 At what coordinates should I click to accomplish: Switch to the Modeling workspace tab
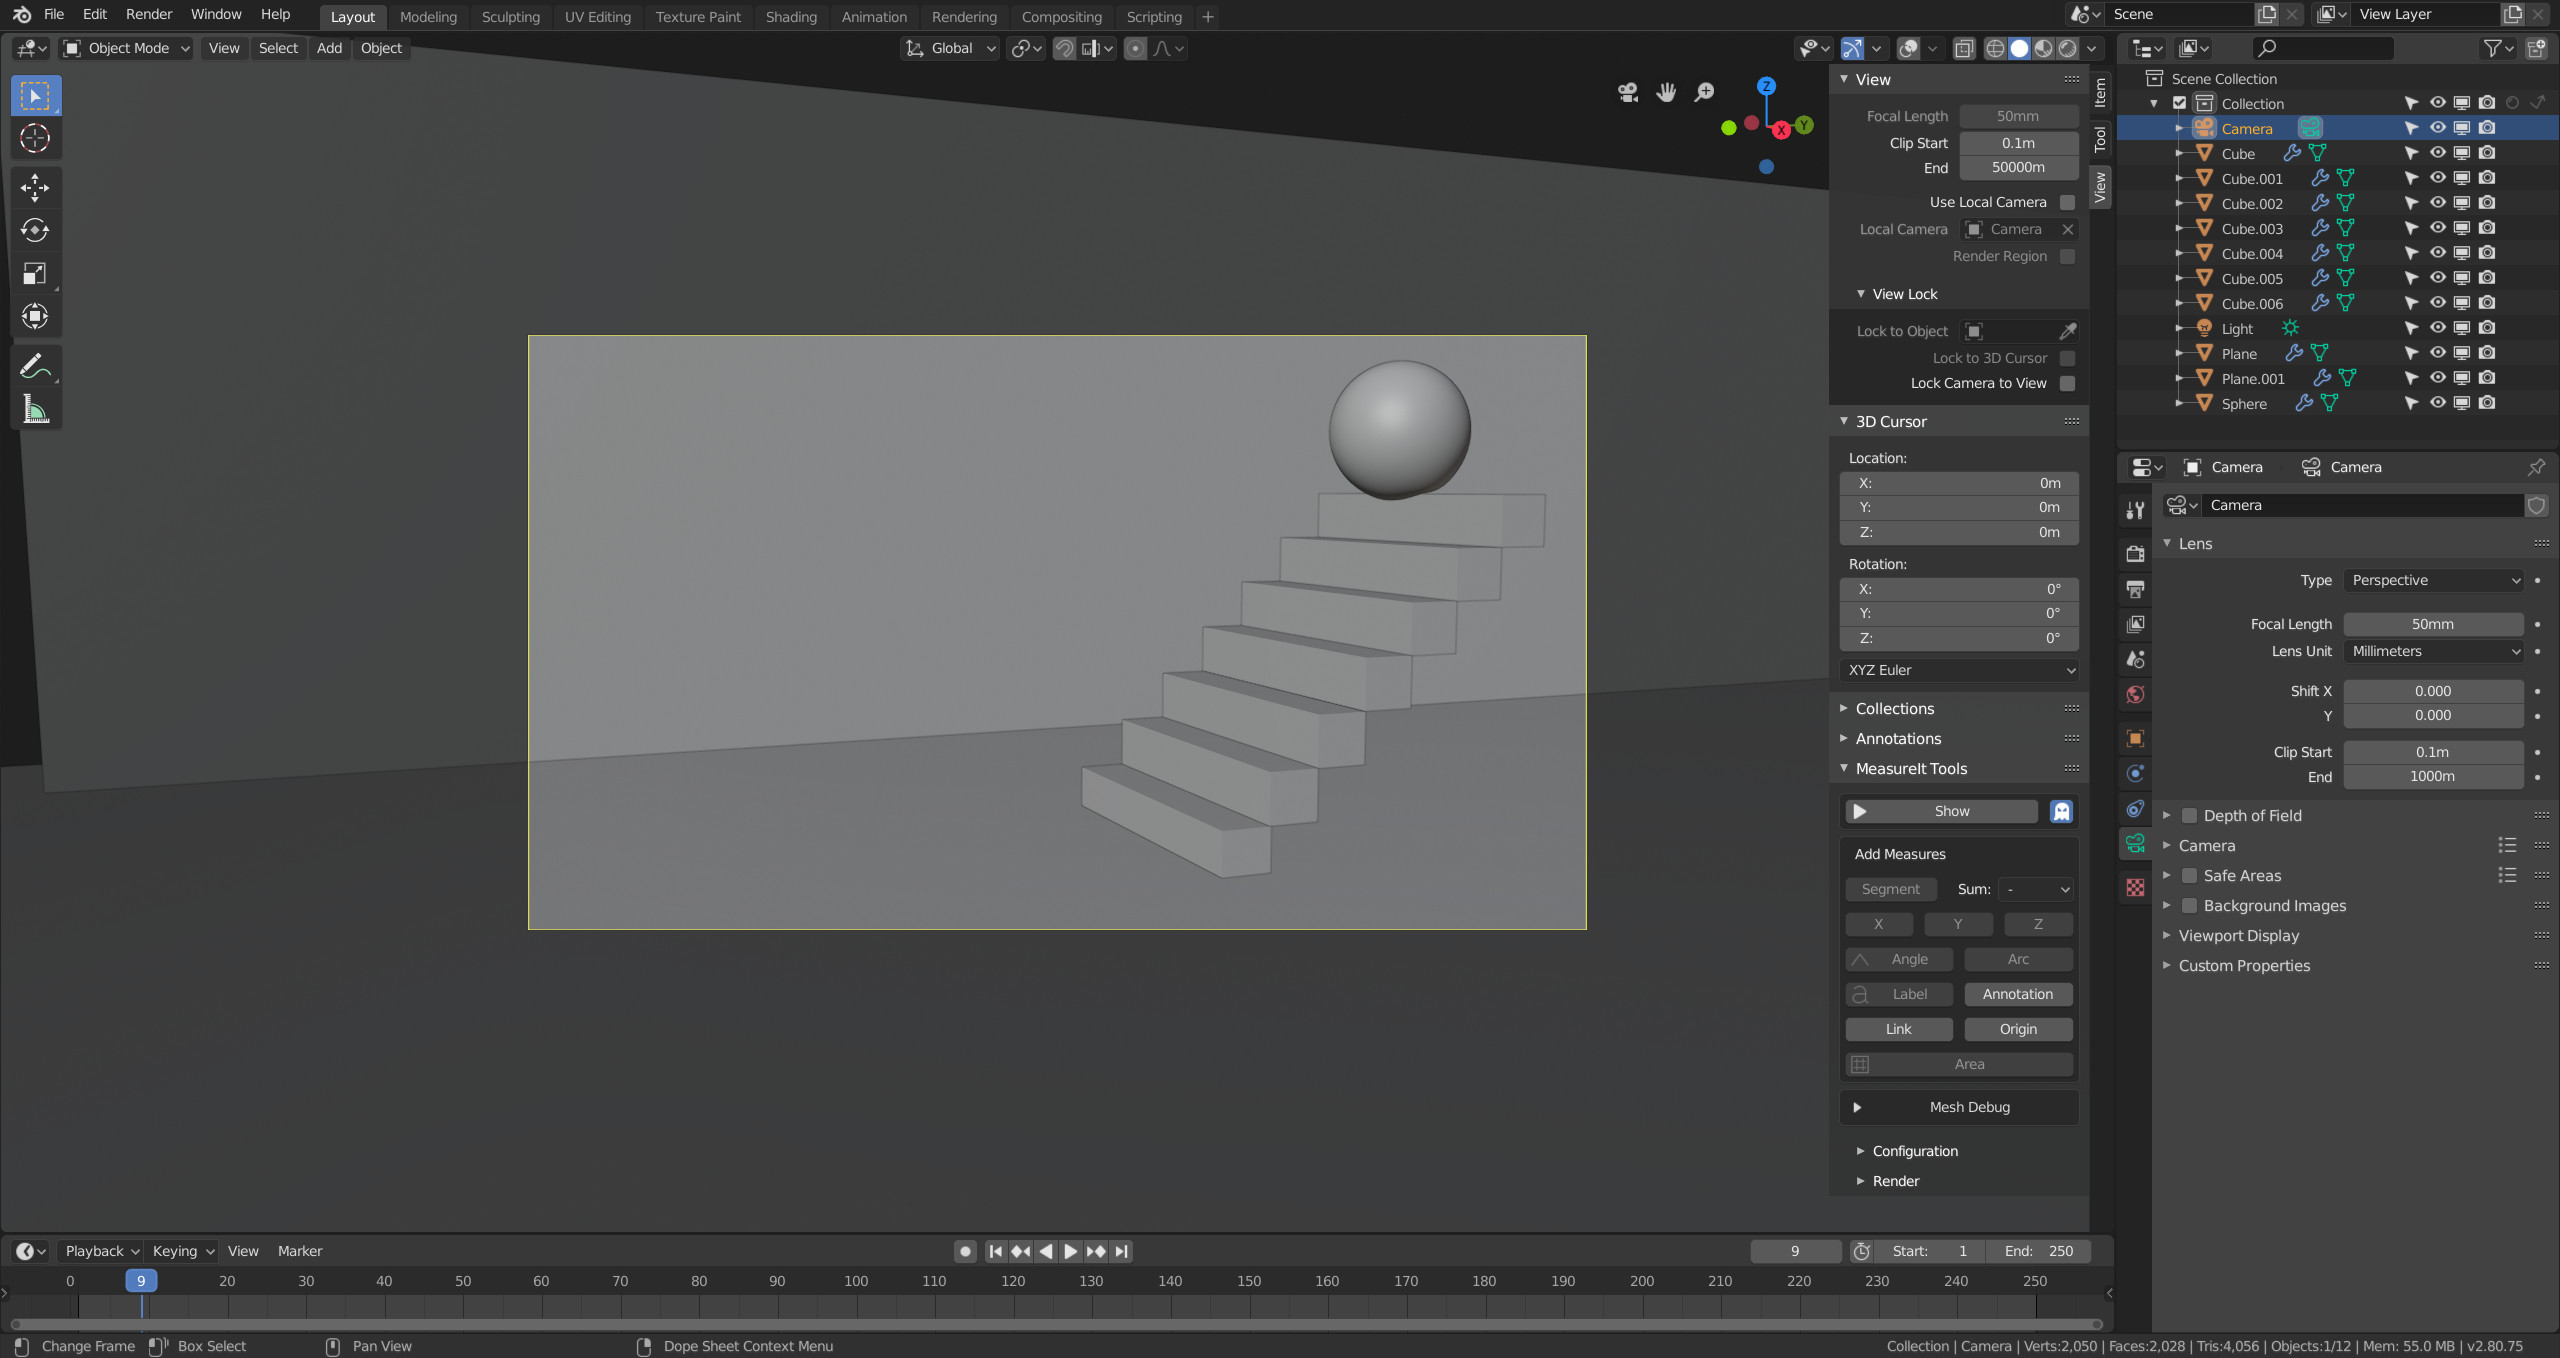[x=428, y=17]
